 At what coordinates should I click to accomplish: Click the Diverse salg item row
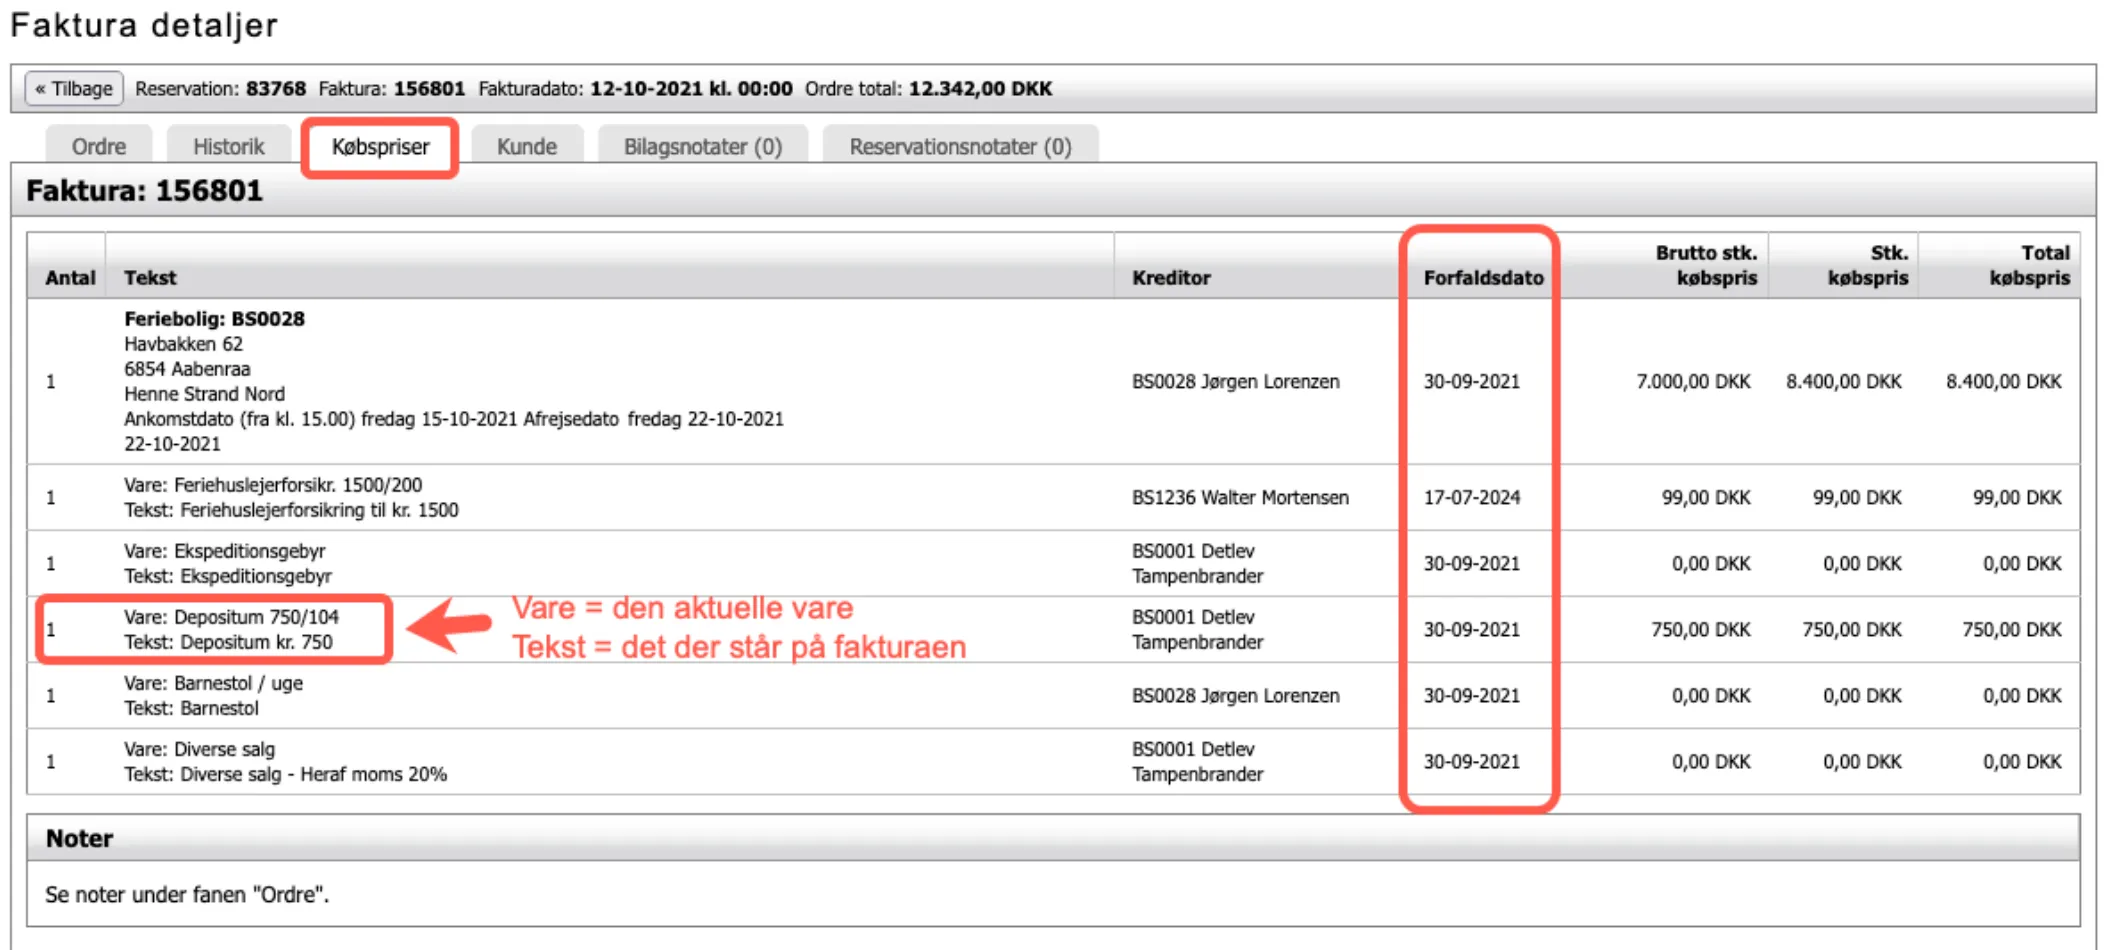tap(199, 750)
